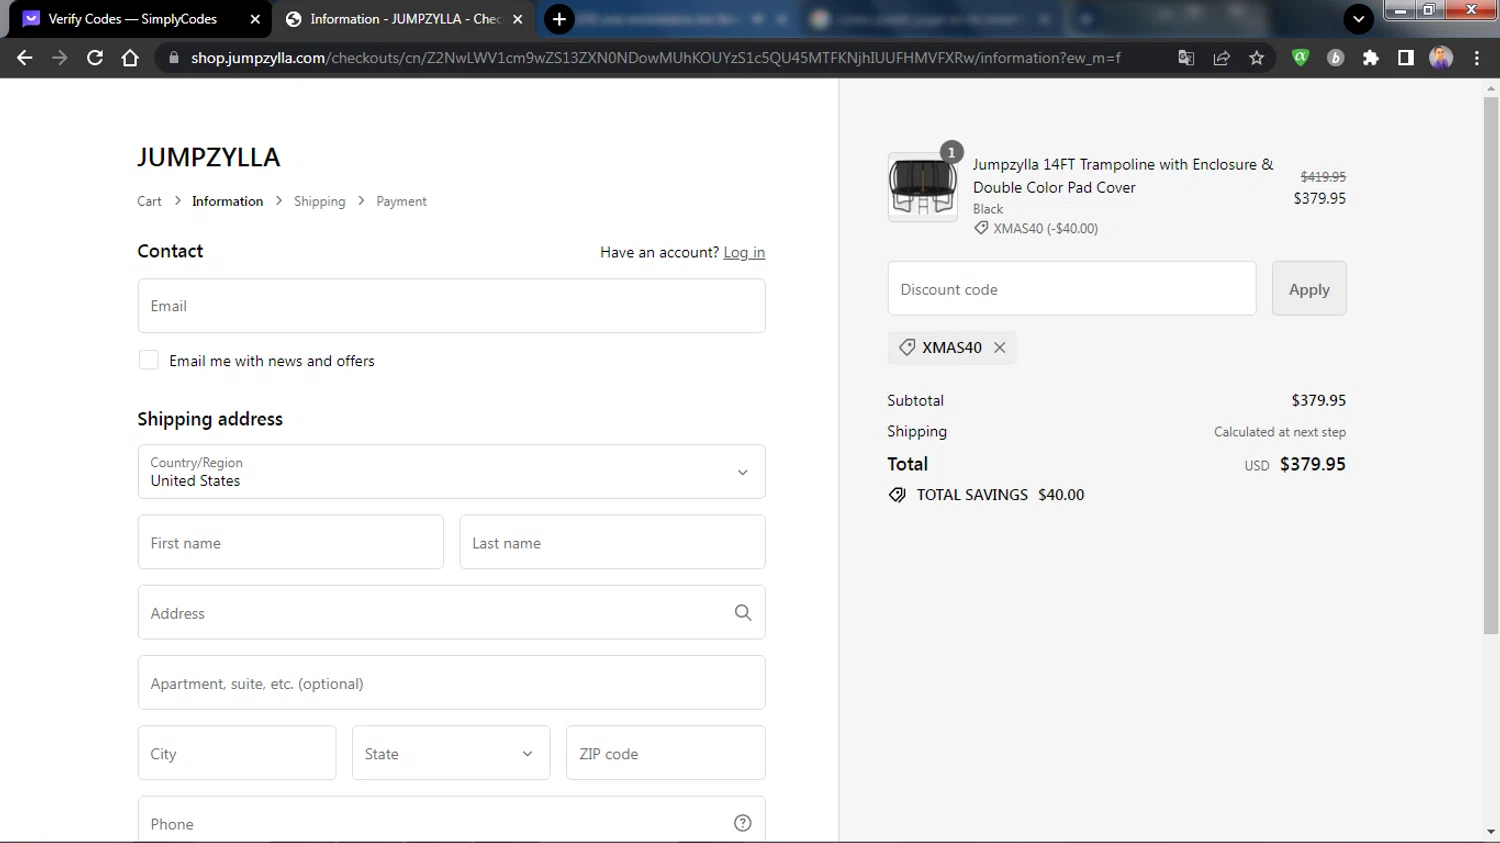Click the phone field help icon
Viewport: 1500px width, 843px height.
[x=742, y=823]
